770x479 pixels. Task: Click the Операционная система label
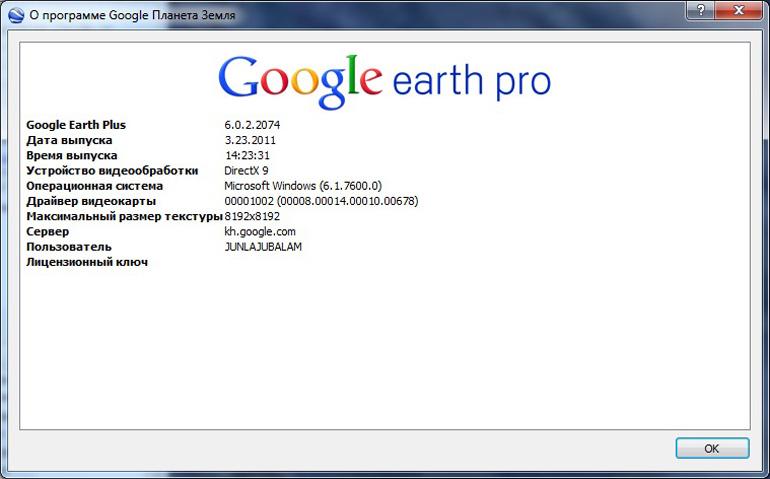tap(95, 186)
